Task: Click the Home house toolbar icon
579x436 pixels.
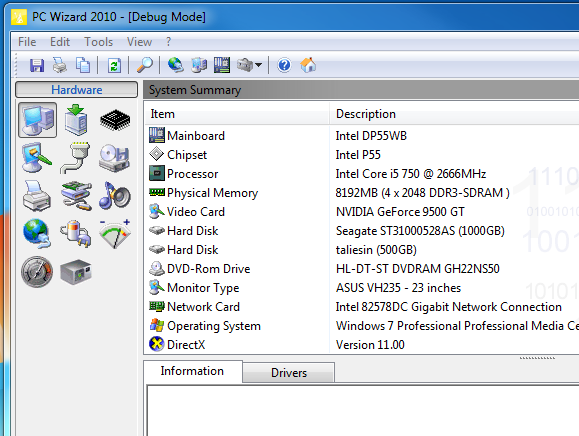Action: tap(308, 65)
